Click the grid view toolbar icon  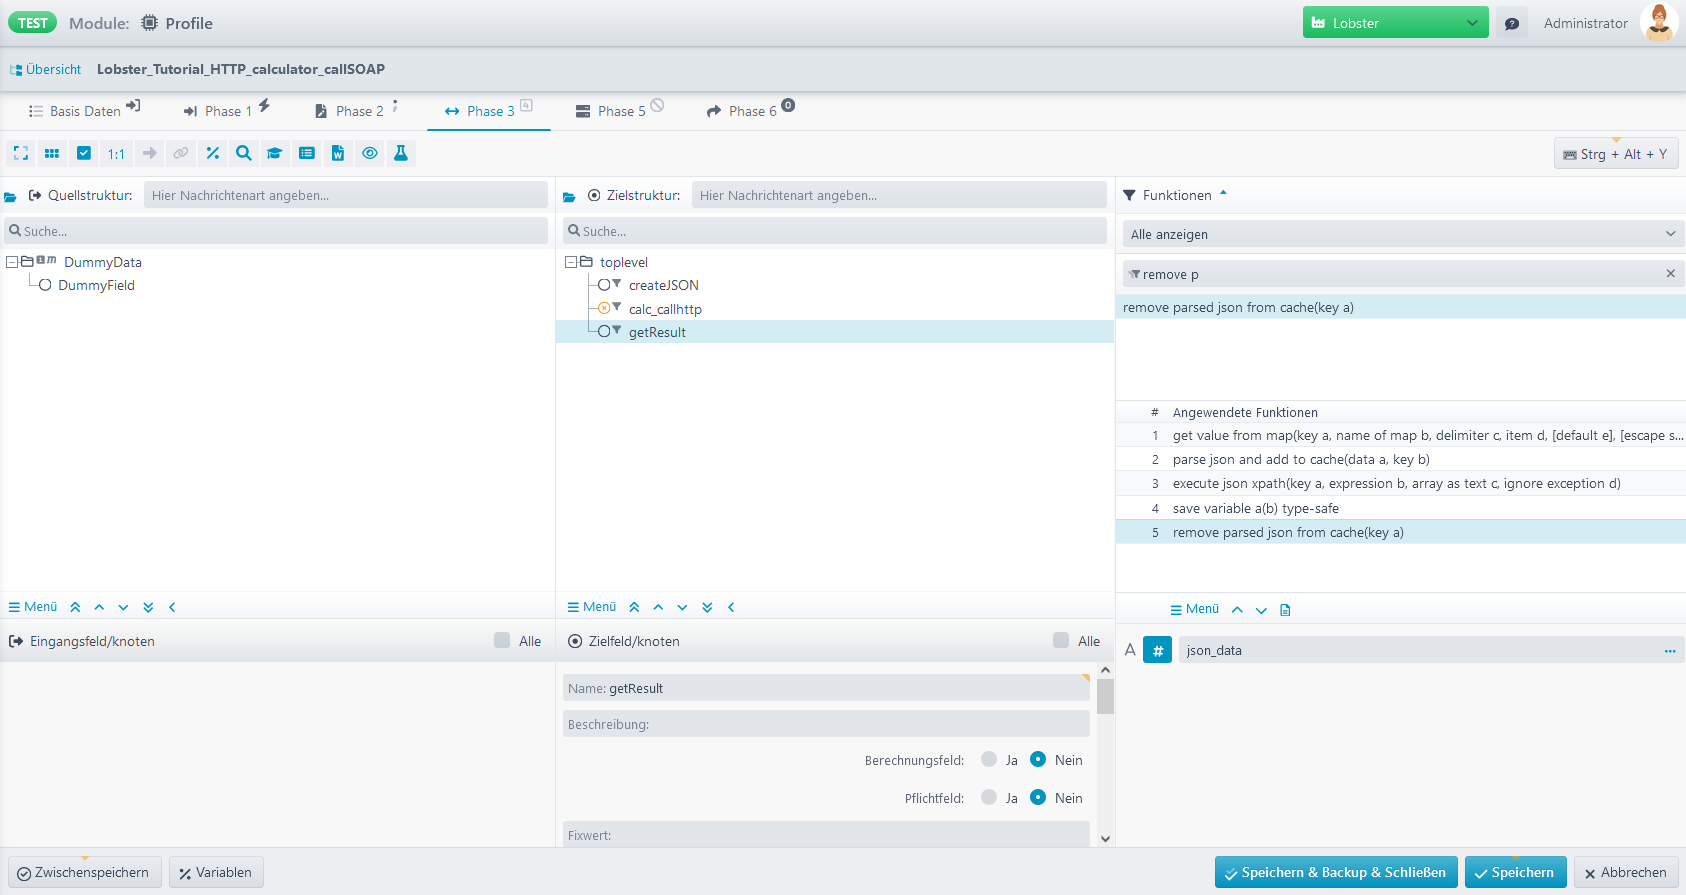tap(52, 153)
